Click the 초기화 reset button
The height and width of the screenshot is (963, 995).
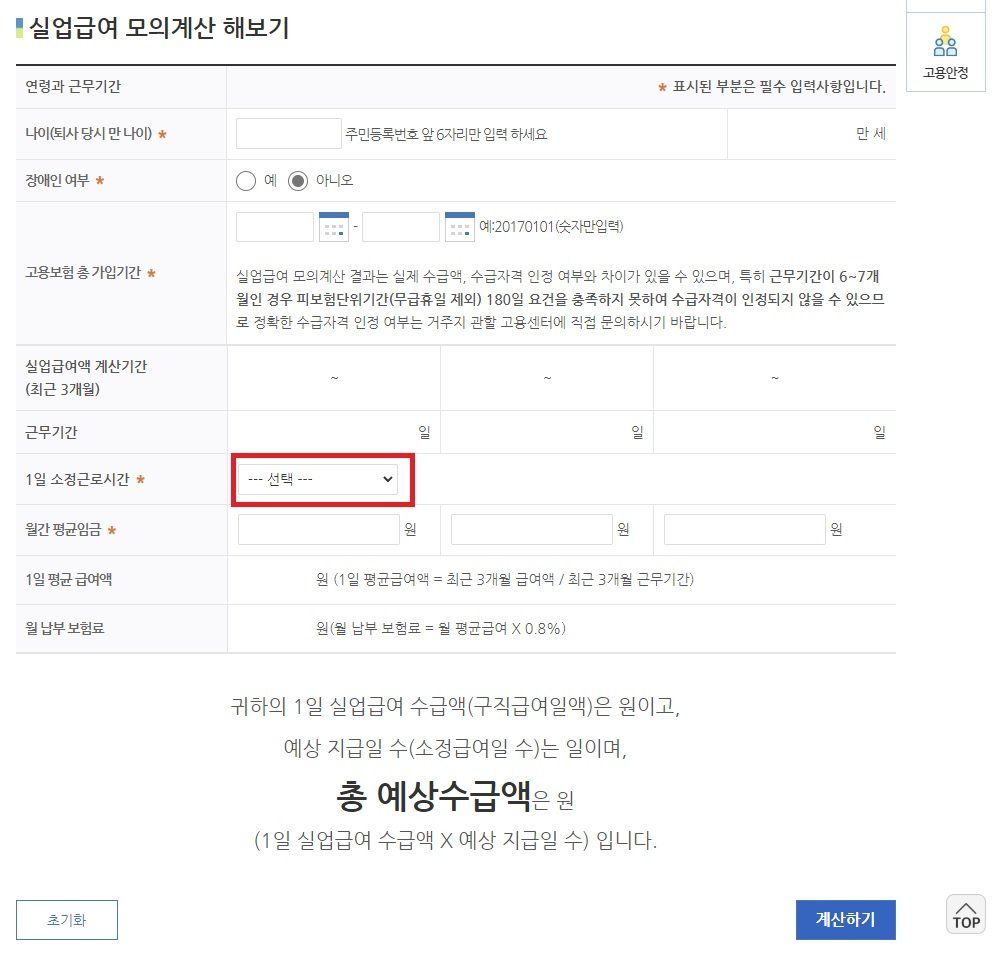(67, 920)
